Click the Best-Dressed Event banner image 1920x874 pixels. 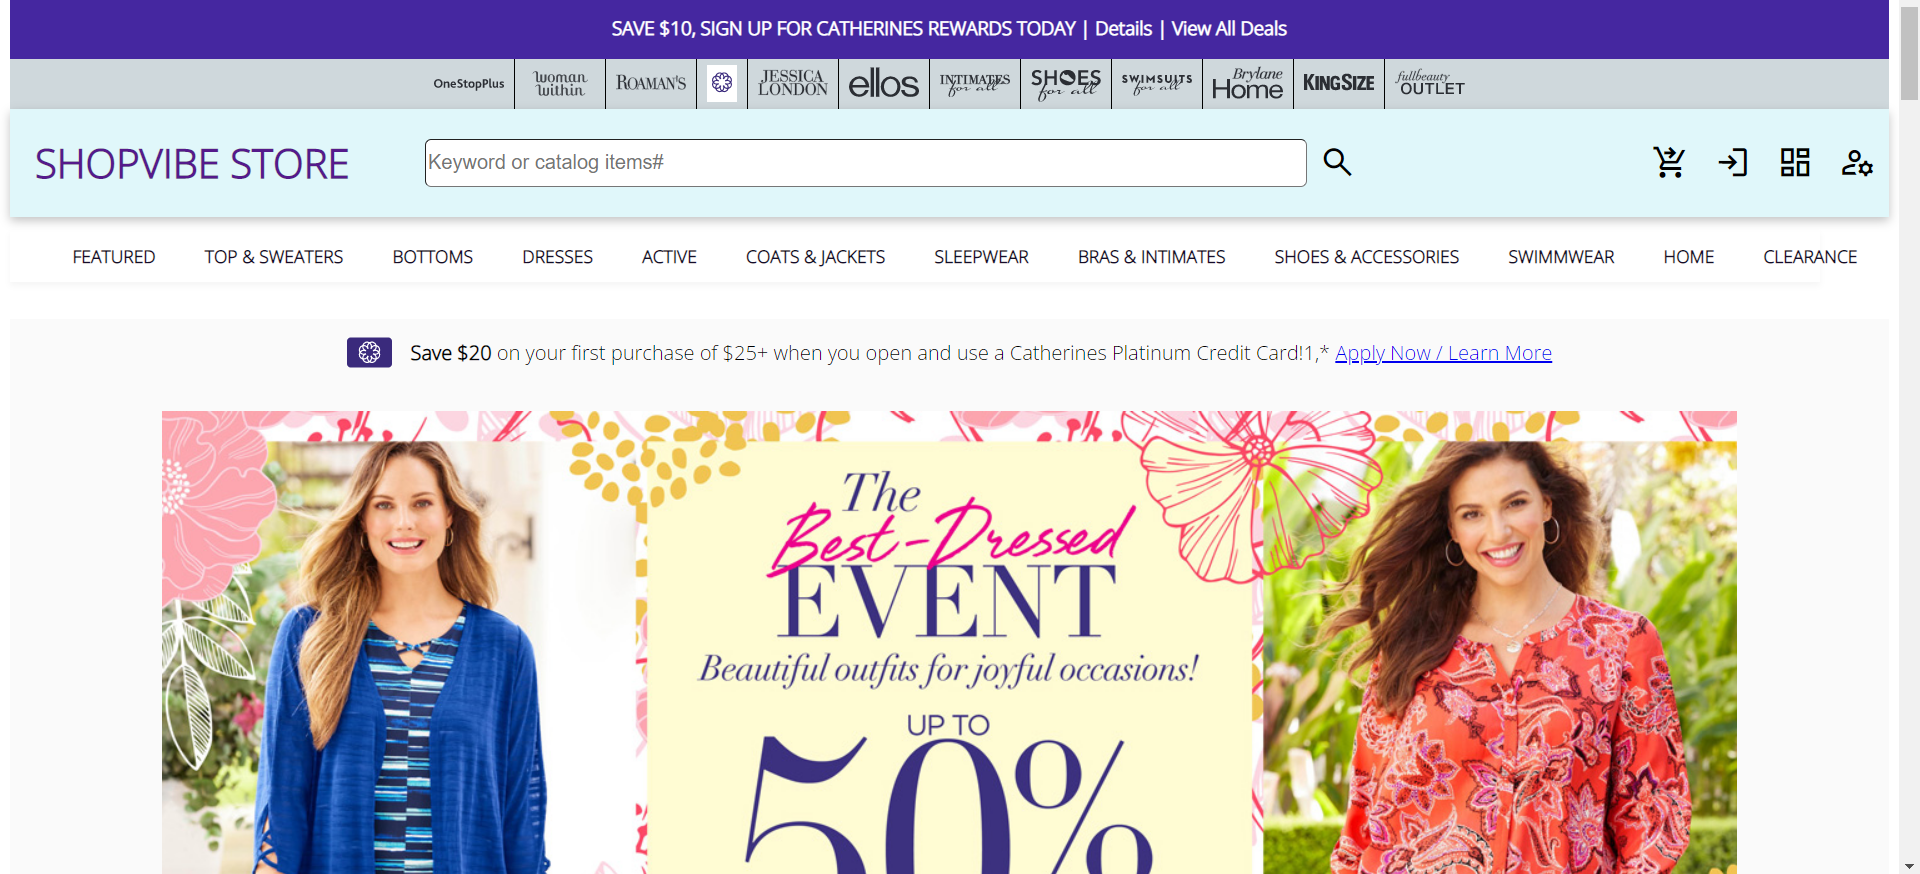point(949,642)
